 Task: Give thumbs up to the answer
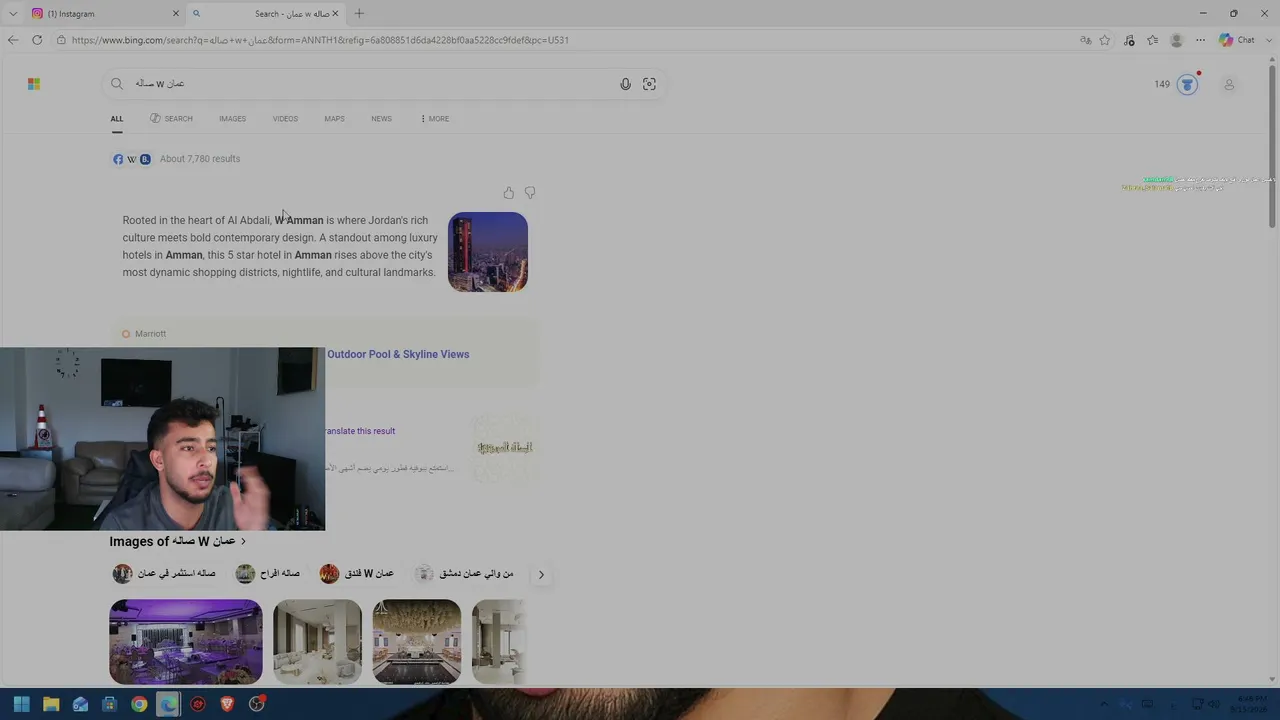509,192
